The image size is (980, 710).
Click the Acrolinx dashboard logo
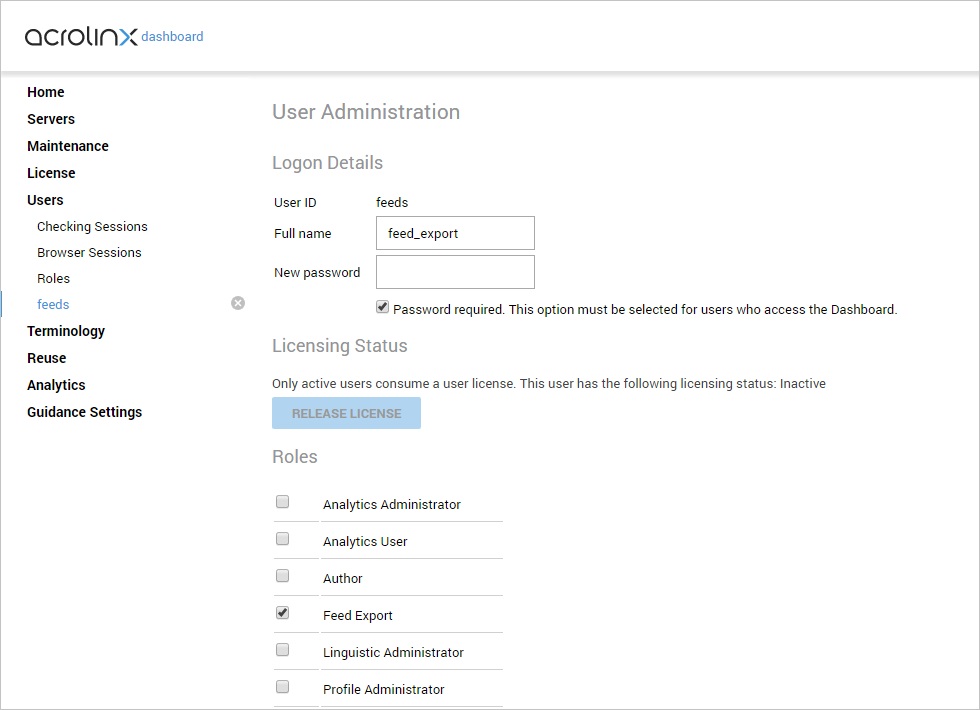114,36
